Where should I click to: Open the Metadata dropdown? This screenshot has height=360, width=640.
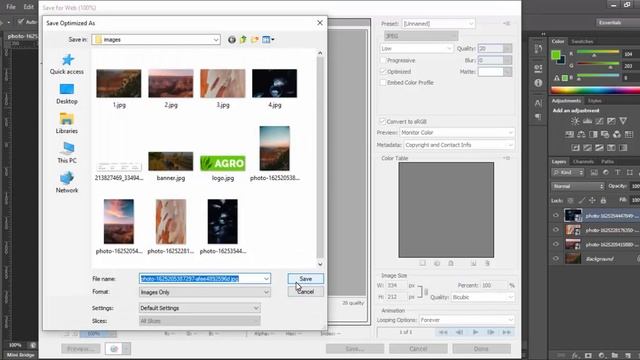tap(459, 145)
